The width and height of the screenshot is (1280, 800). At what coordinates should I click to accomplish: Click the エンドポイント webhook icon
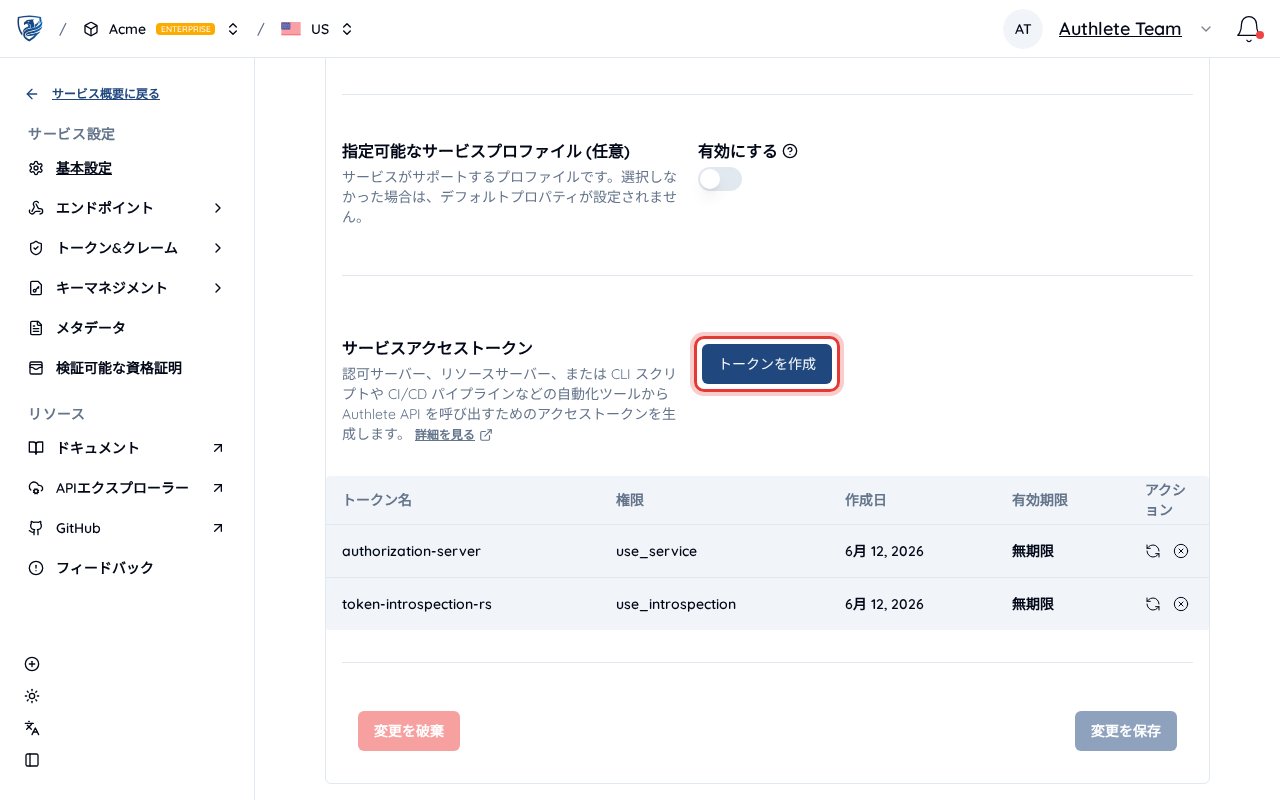pyautogui.click(x=36, y=208)
